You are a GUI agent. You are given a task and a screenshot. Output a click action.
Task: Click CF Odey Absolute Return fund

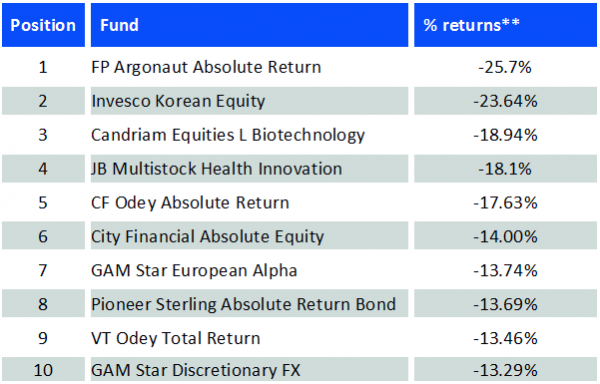(x=190, y=203)
